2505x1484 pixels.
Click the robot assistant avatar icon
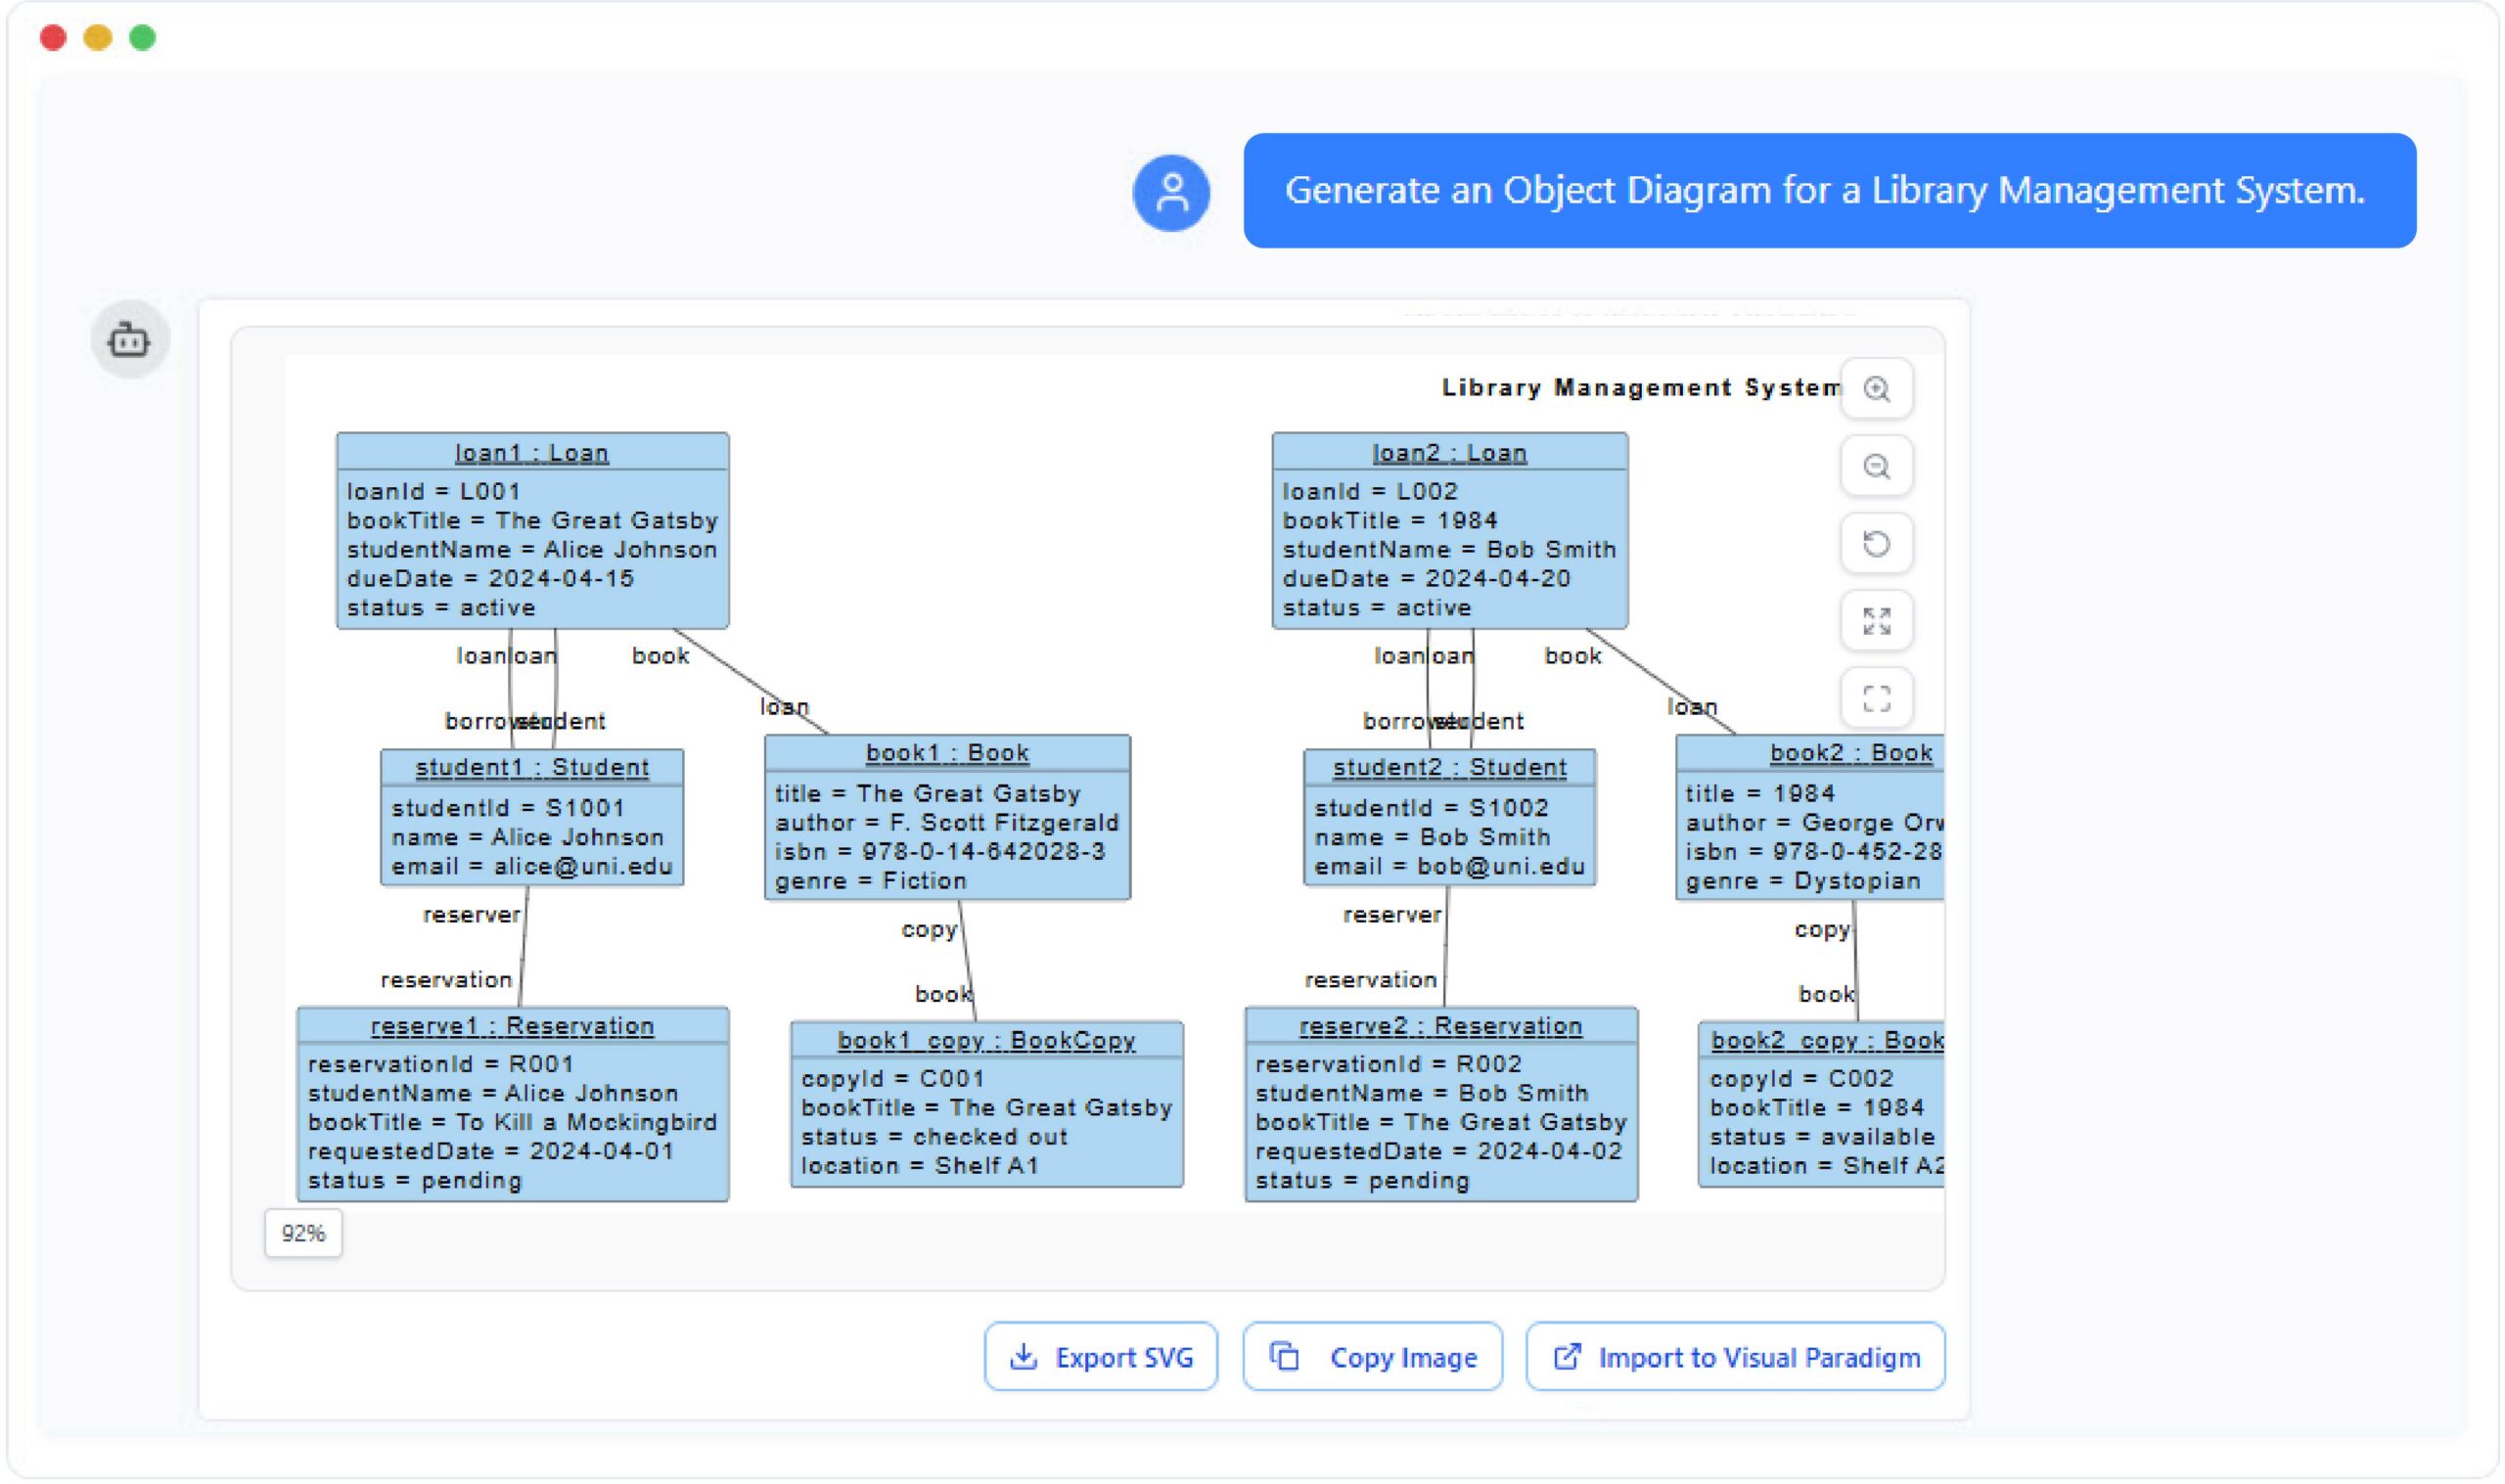coord(128,340)
